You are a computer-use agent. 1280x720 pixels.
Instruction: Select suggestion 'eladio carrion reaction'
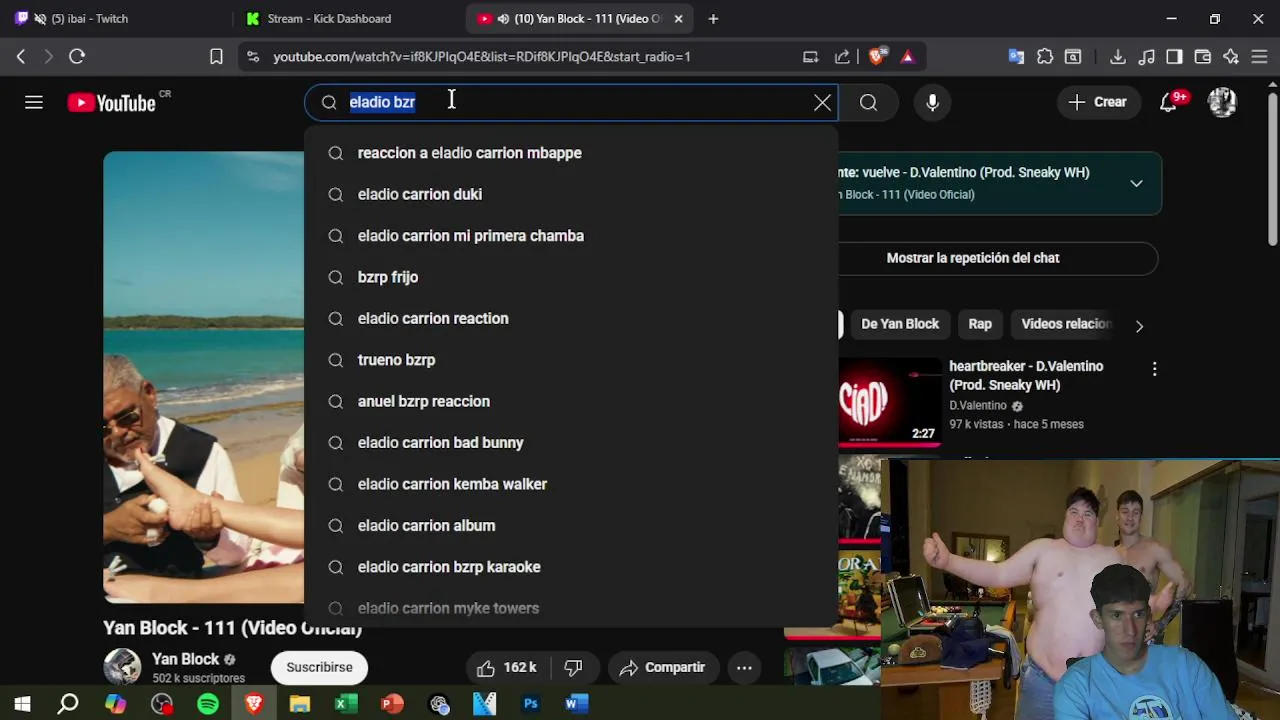[570, 318]
